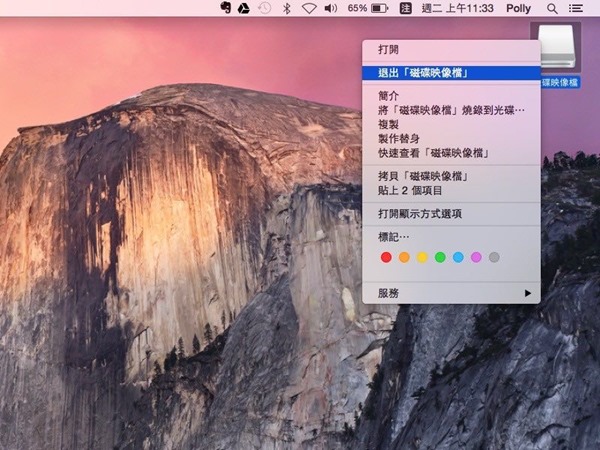Choose 退出「磁碟映像檔」 to eject
Viewport: 600px width, 450px height.
tap(451, 73)
